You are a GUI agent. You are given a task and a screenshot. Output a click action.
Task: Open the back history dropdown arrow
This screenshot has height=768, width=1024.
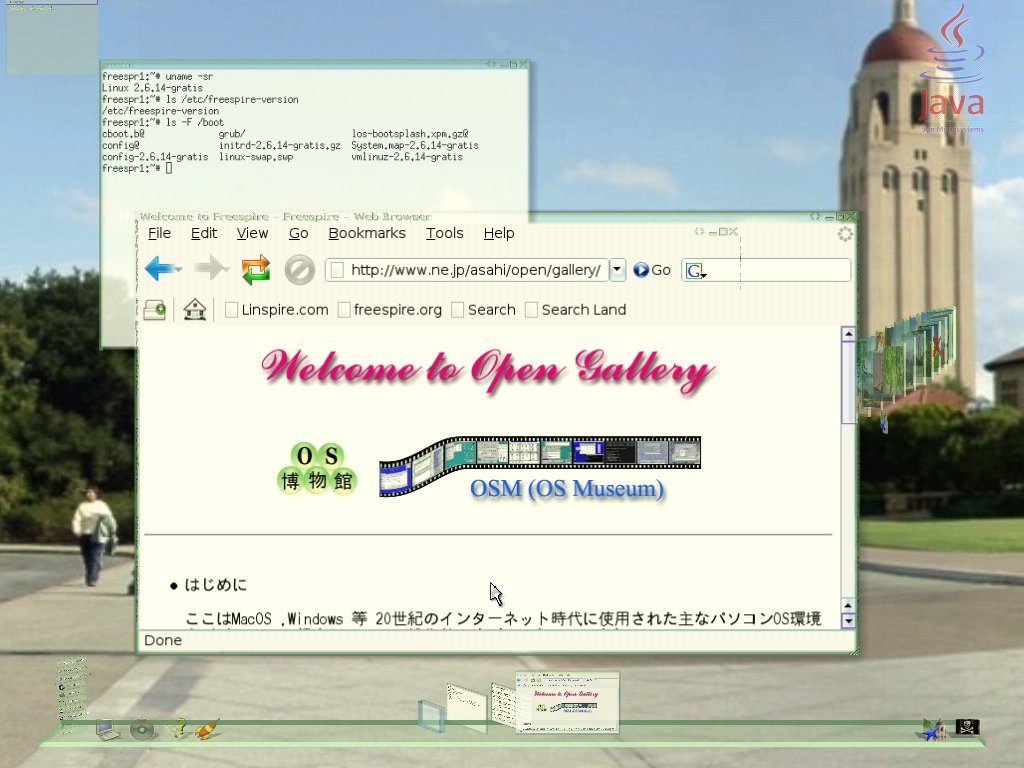coord(178,269)
